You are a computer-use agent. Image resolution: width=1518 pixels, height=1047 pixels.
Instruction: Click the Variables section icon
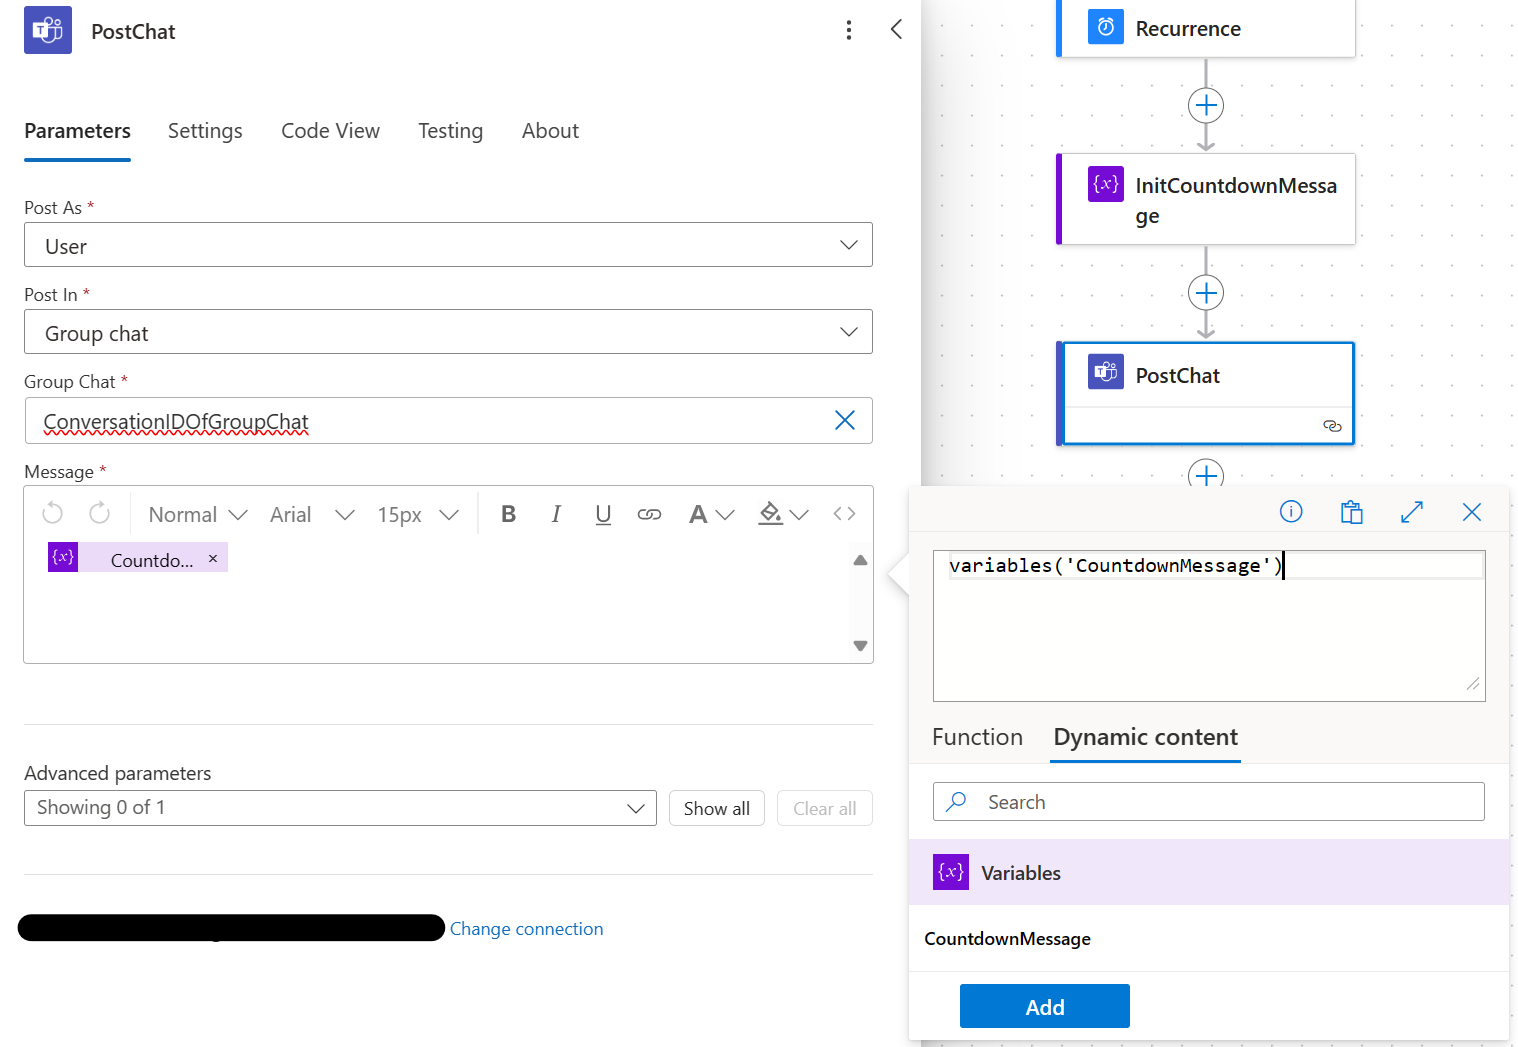click(951, 872)
